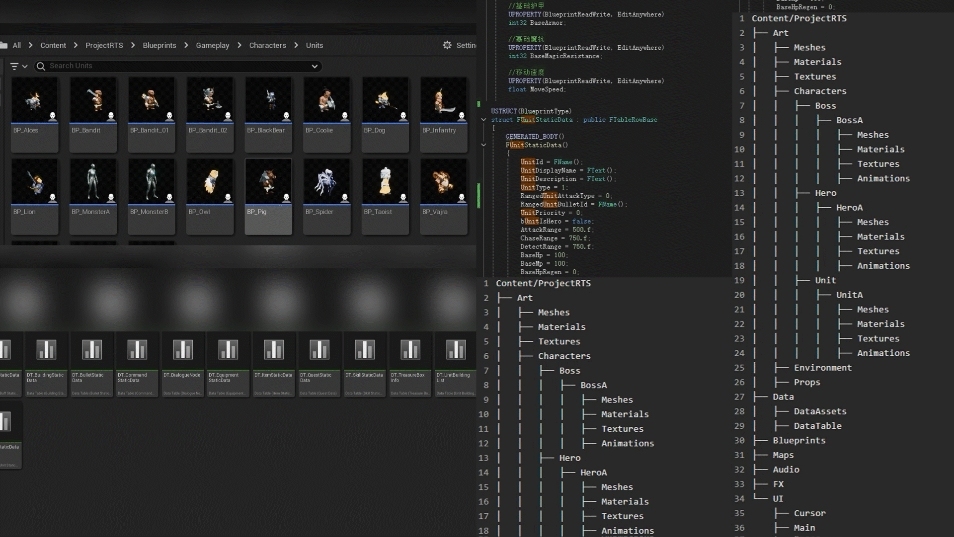The width and height of the screenshot is (954, 537).
Task: Open the filter options dropdown beside search
Action: pyautogui.click(x=19, y=66)
